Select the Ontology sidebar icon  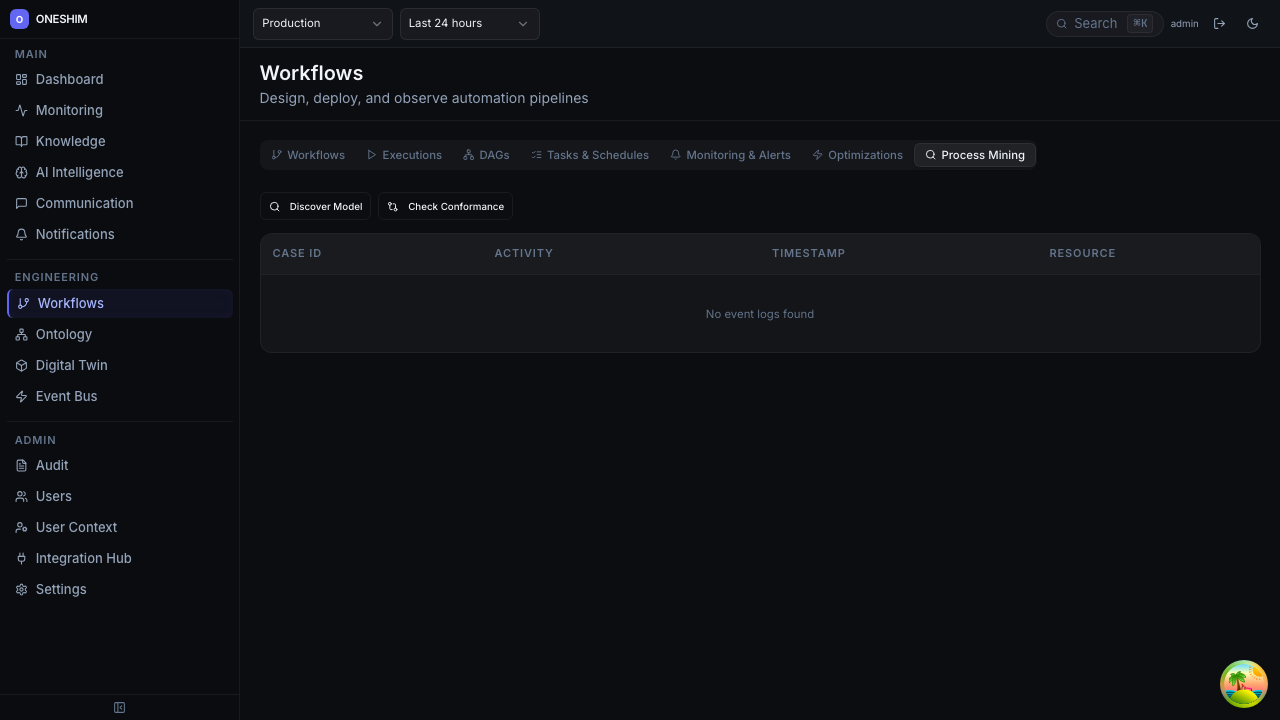pyautogui.click(x=22, y=334)
